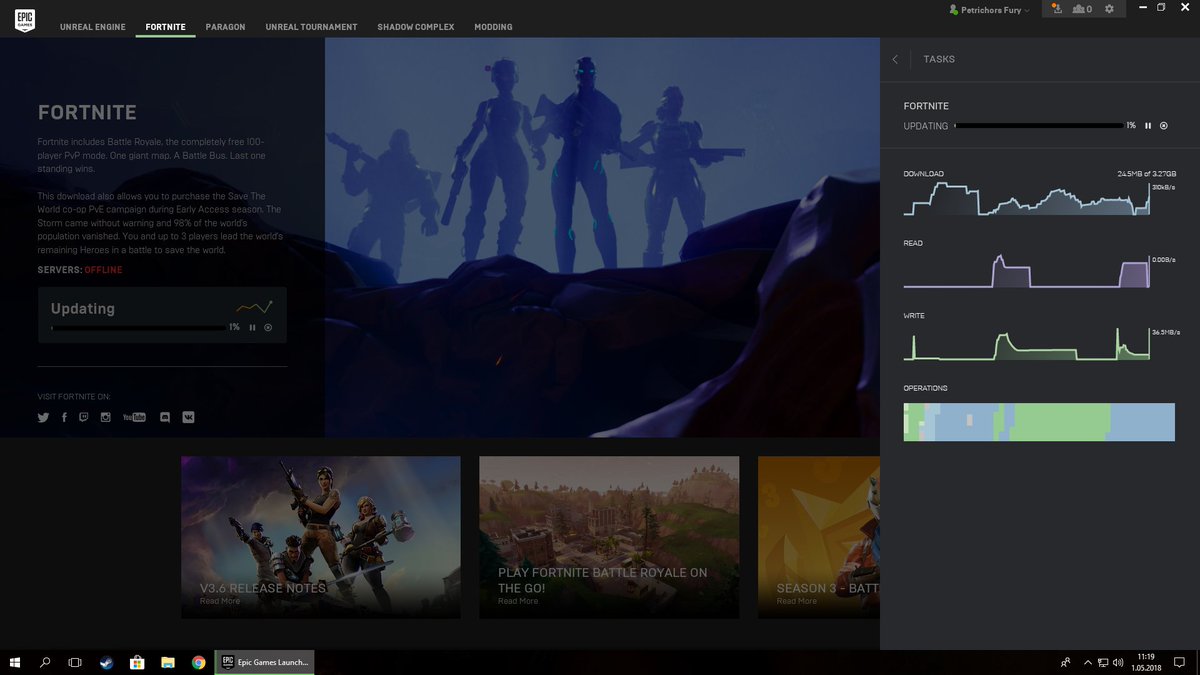Click the download speed graph icon

pos(254,307)
